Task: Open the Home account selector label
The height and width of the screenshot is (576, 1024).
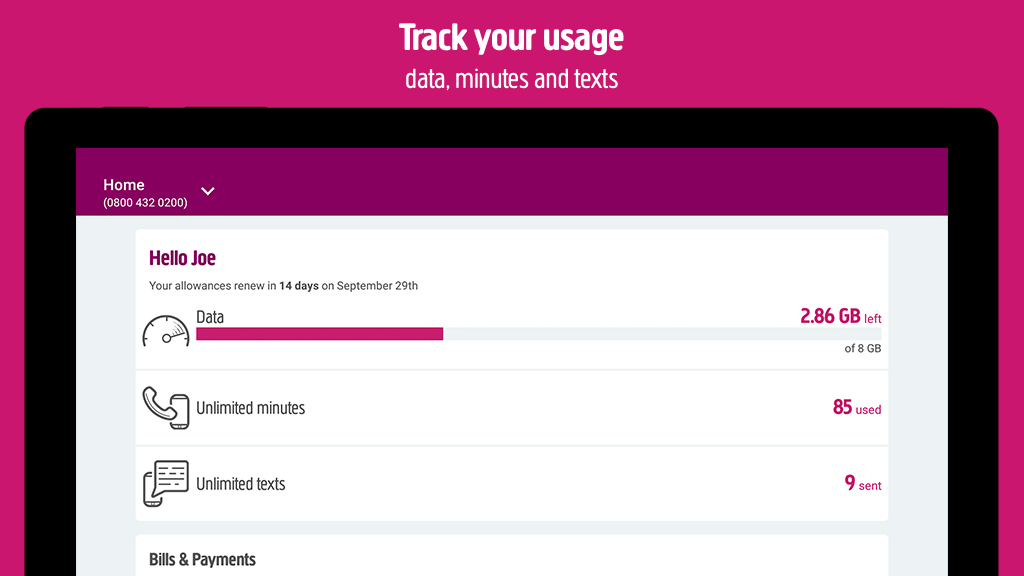Action: pyautogui.click(x=123, y=185)
